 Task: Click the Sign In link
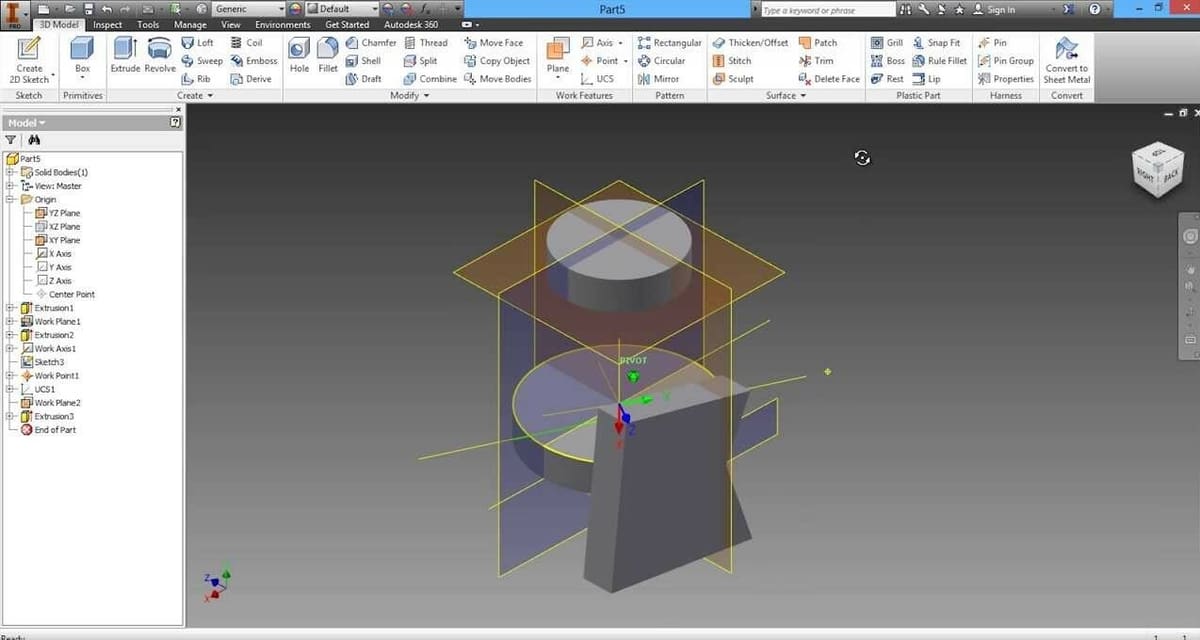coord(1001,9)
